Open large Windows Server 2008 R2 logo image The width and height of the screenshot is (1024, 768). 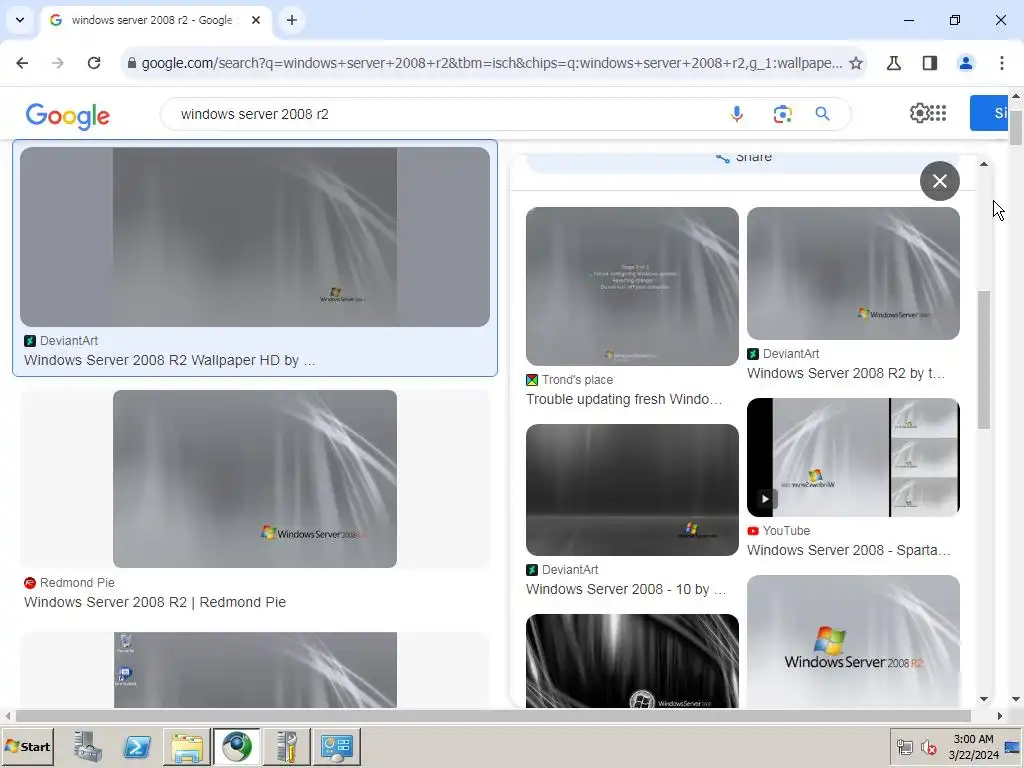pyautogui.click(x=853, y=641)
